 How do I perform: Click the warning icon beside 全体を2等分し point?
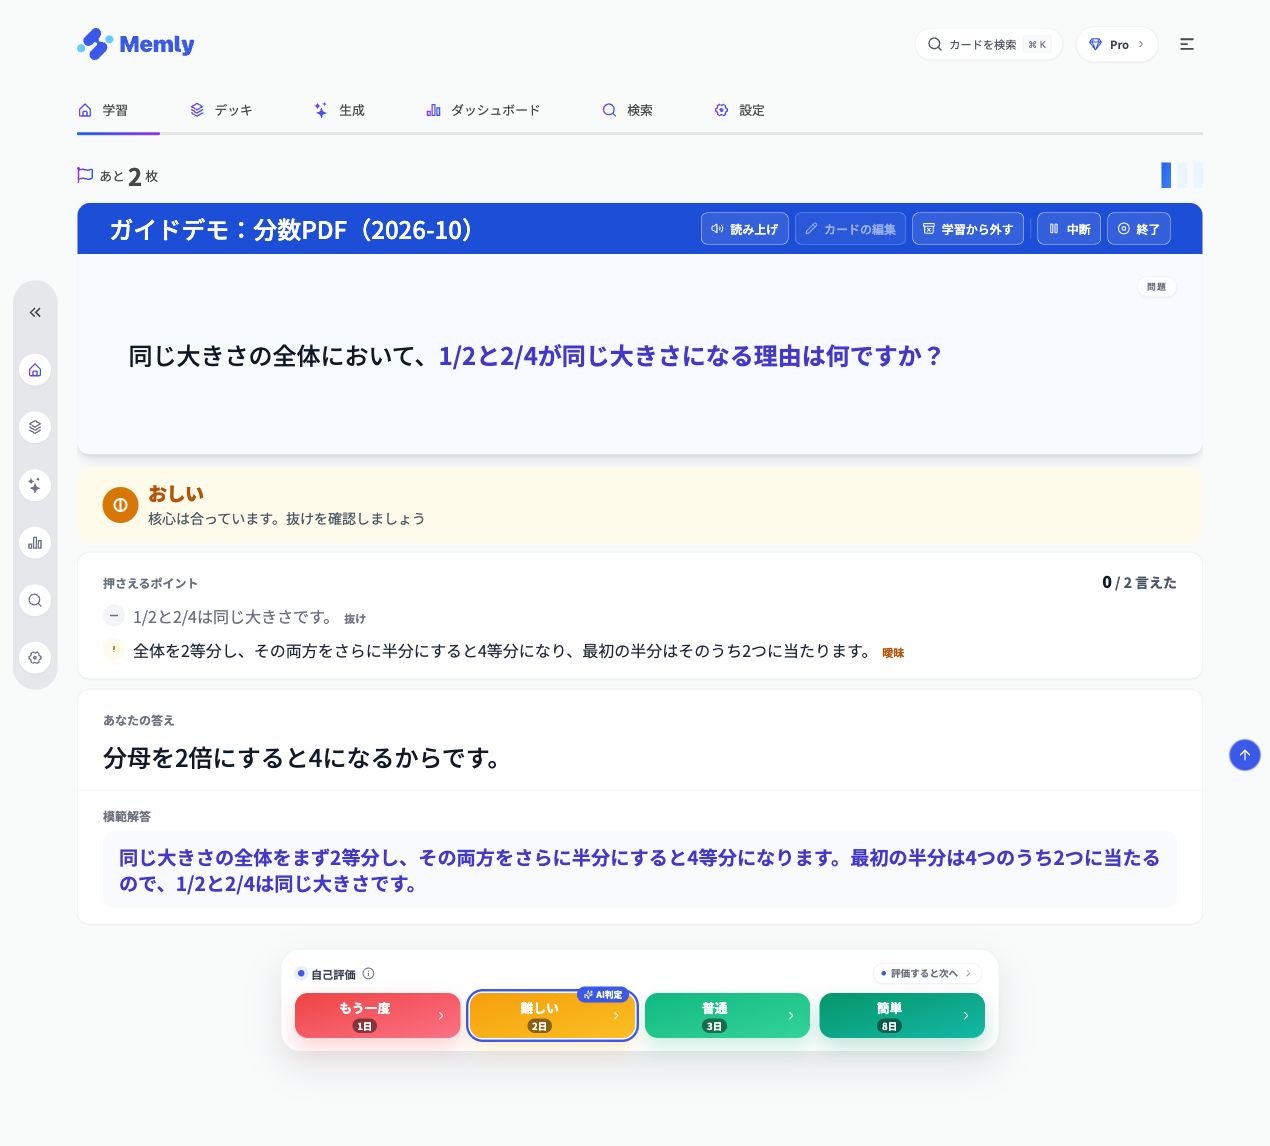coord(114,650)
